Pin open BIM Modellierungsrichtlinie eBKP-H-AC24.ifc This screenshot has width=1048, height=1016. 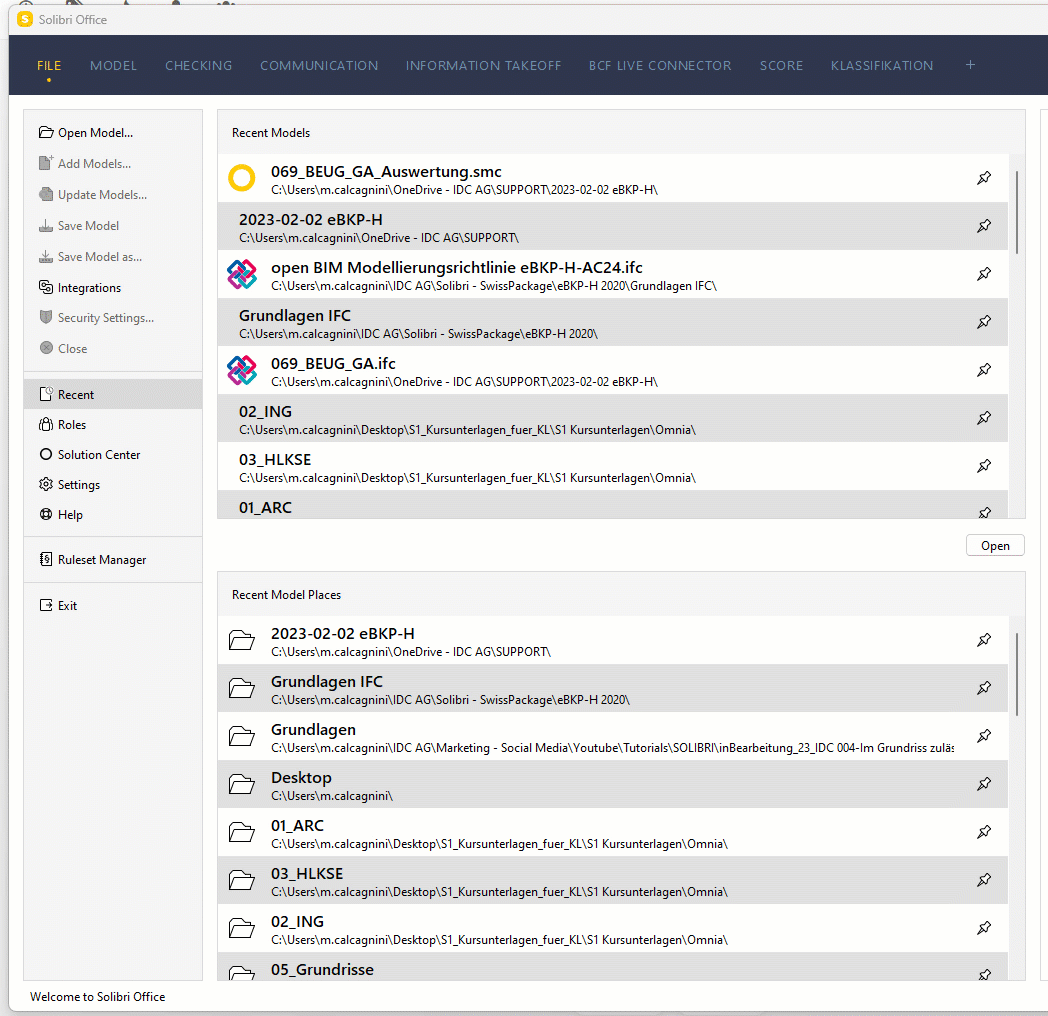click(x=984, y=274)
